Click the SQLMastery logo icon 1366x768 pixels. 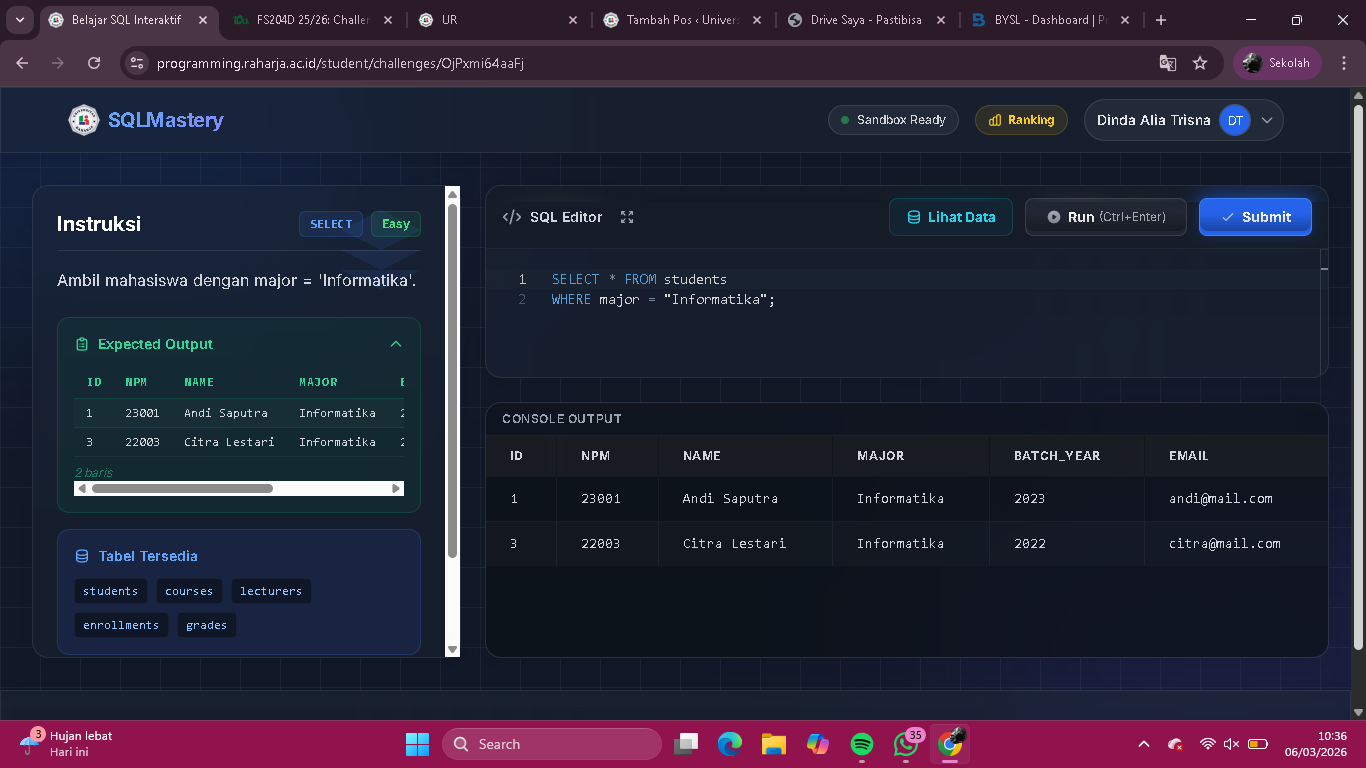(84, 120)
